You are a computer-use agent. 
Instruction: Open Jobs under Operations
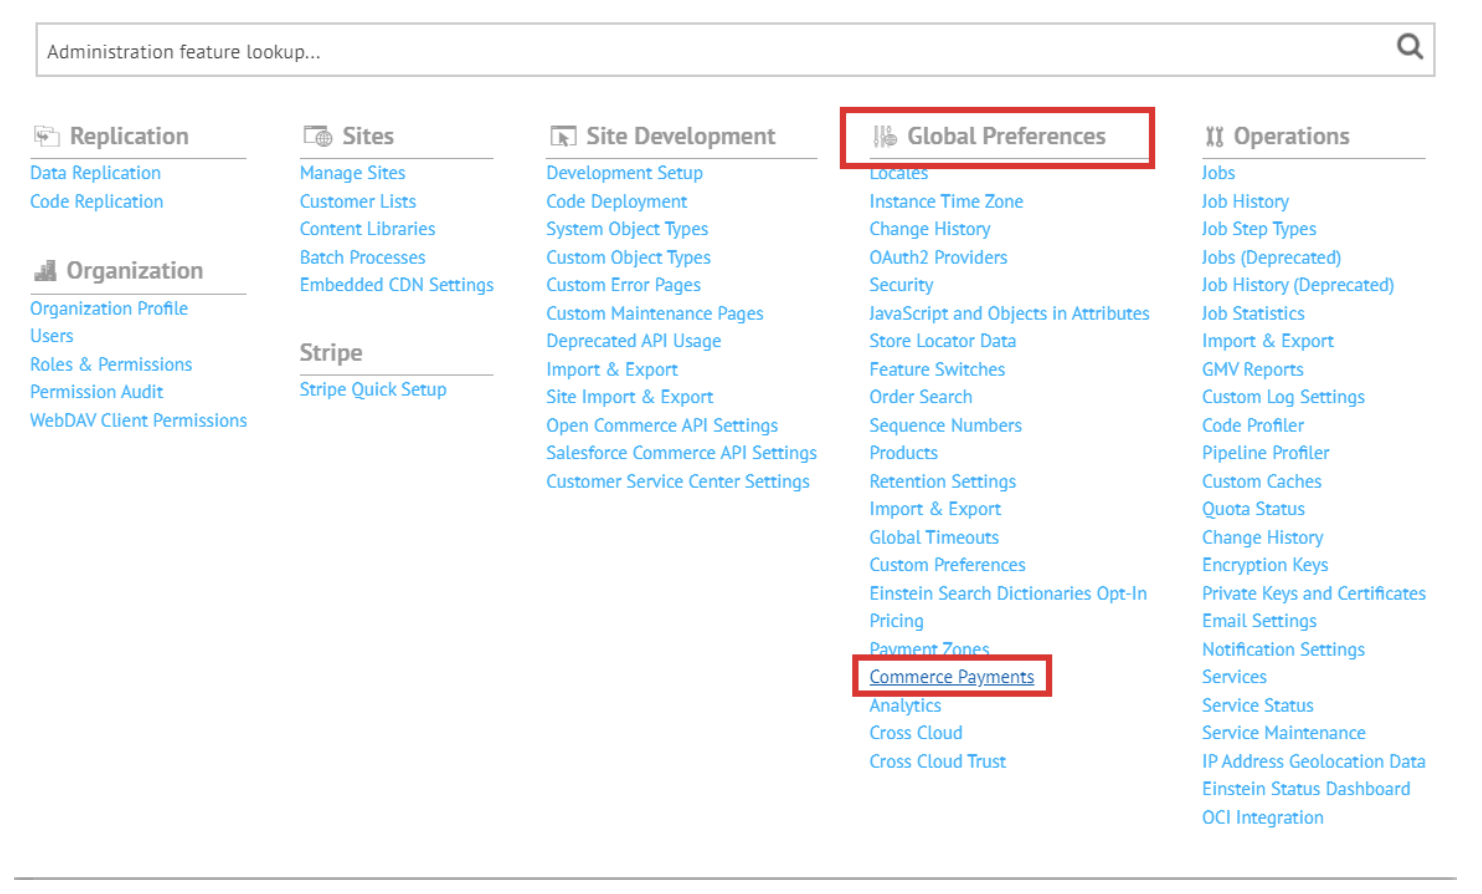coord(1218,173)
